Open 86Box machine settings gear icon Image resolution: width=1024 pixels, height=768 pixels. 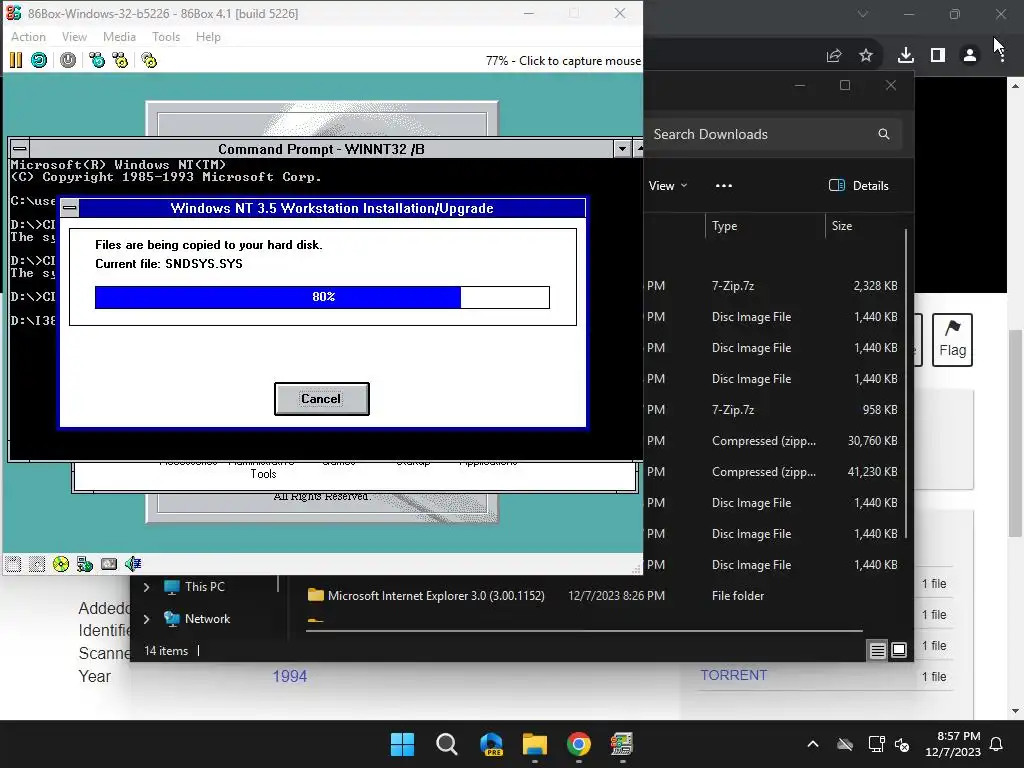[x=149, y=61]
